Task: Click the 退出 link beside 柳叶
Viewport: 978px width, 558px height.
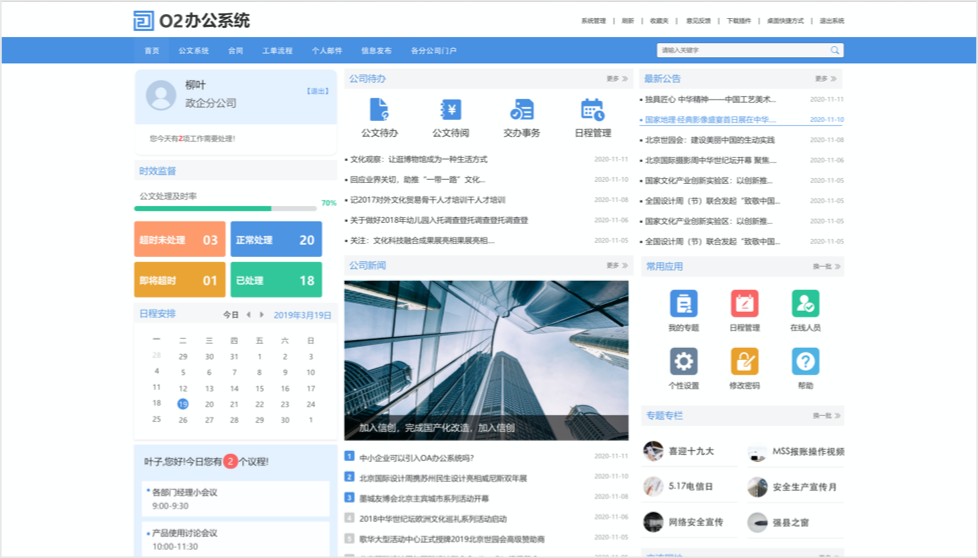Action: coord(317,91)
